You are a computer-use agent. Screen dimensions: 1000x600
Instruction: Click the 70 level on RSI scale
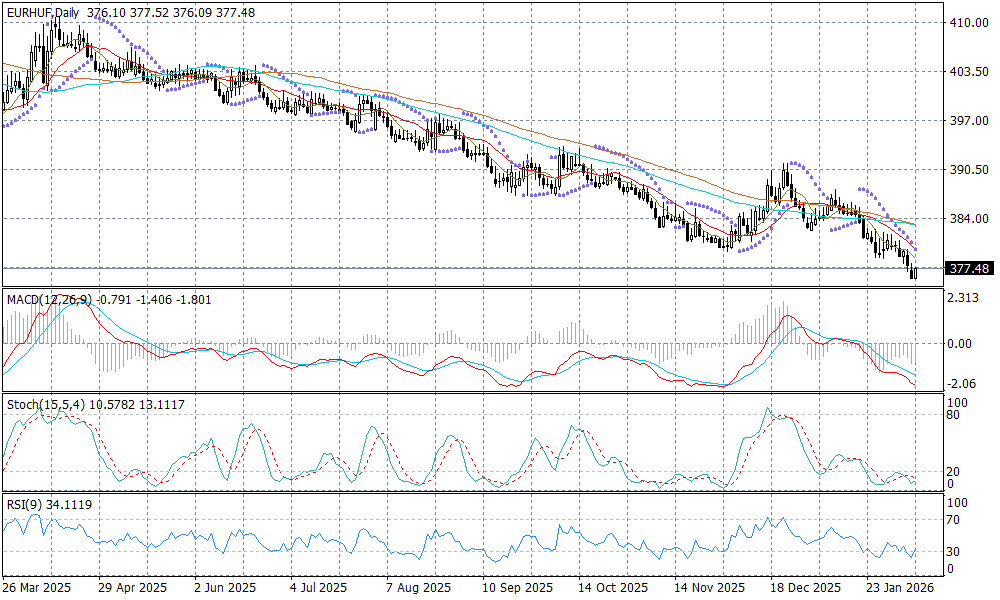click(x=957, y=520)
